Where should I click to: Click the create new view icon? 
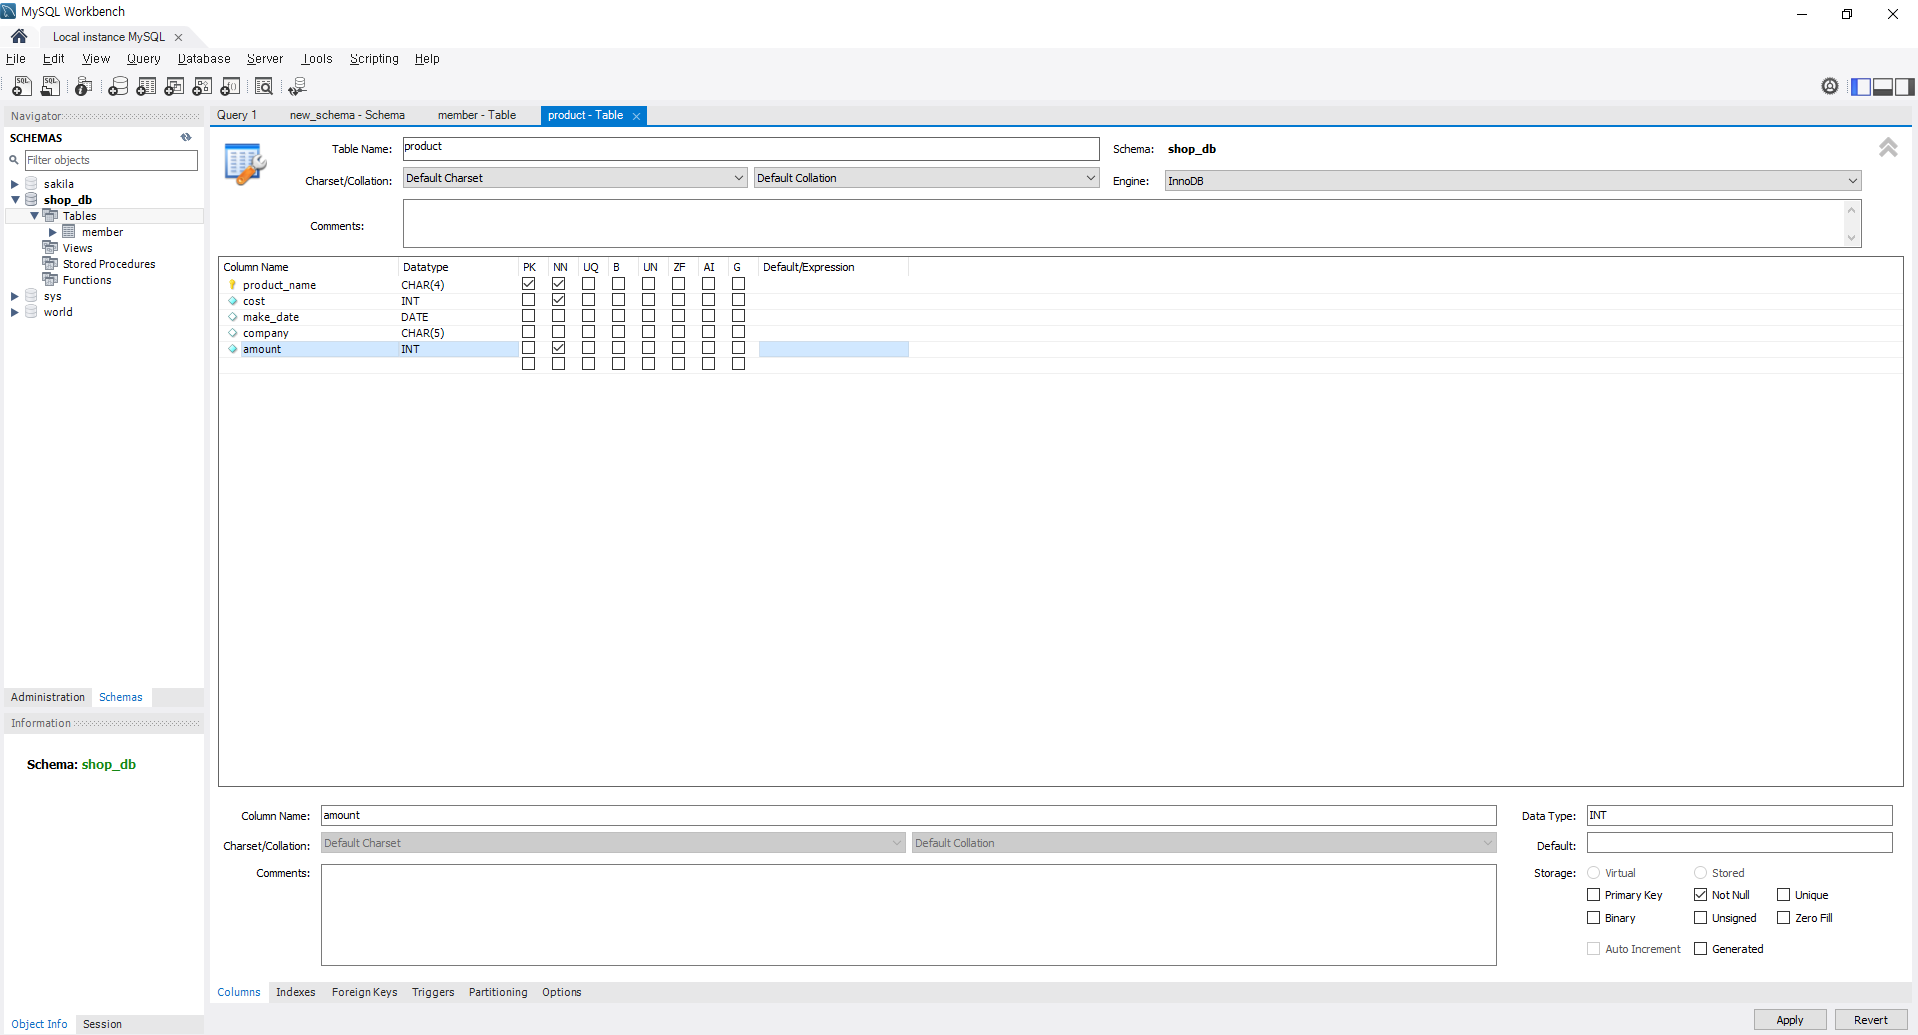(174, 87)
